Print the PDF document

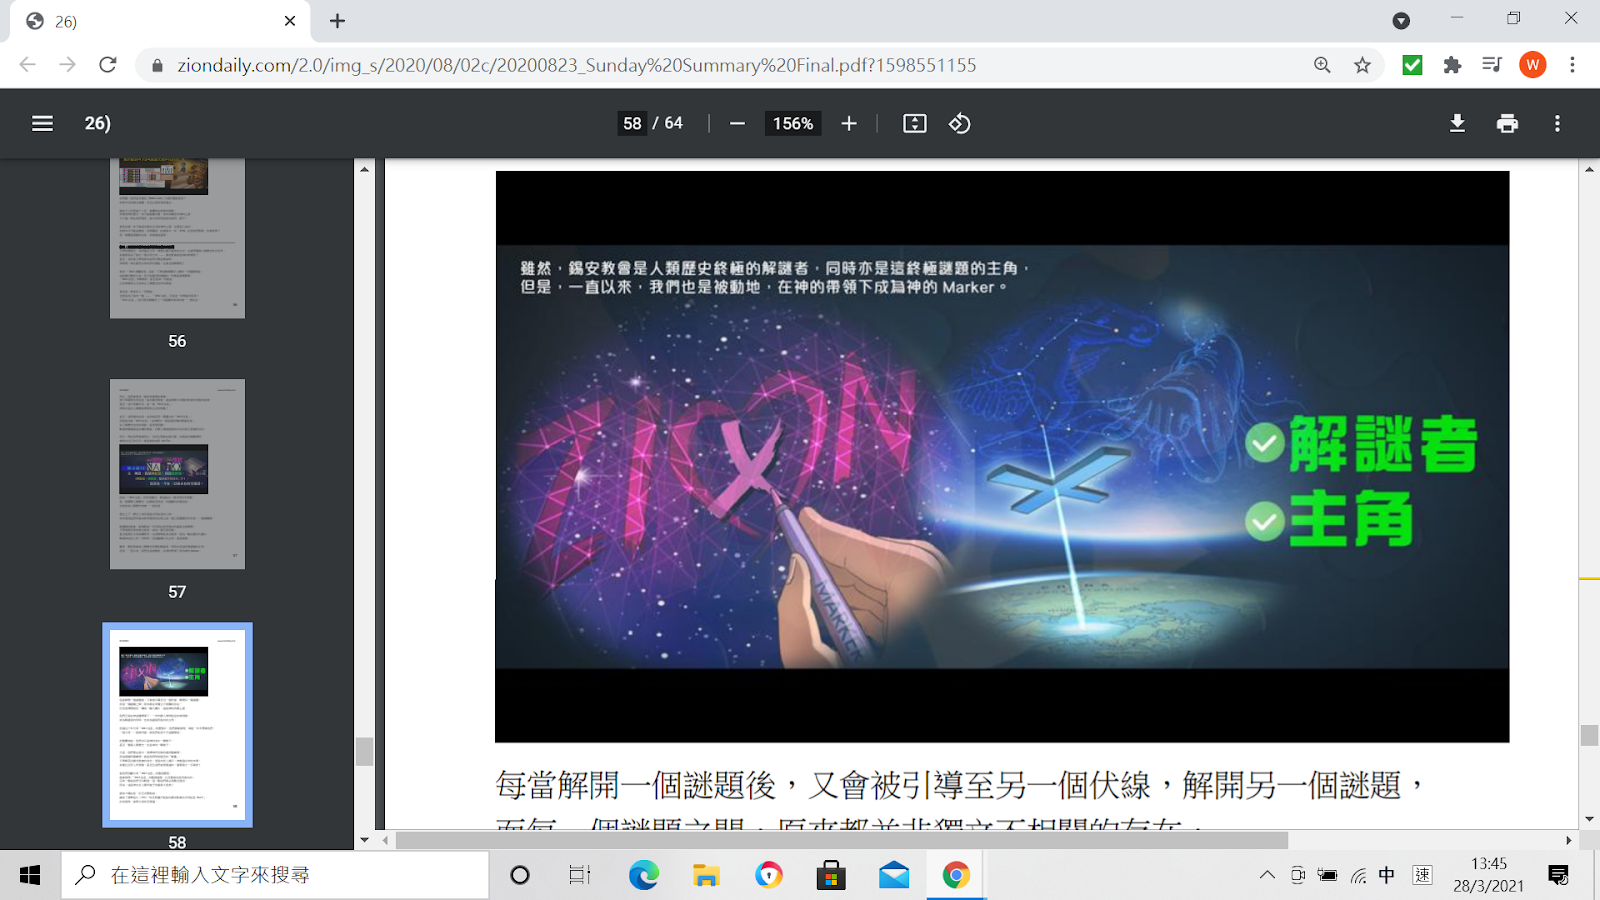tap(1507, 123)
